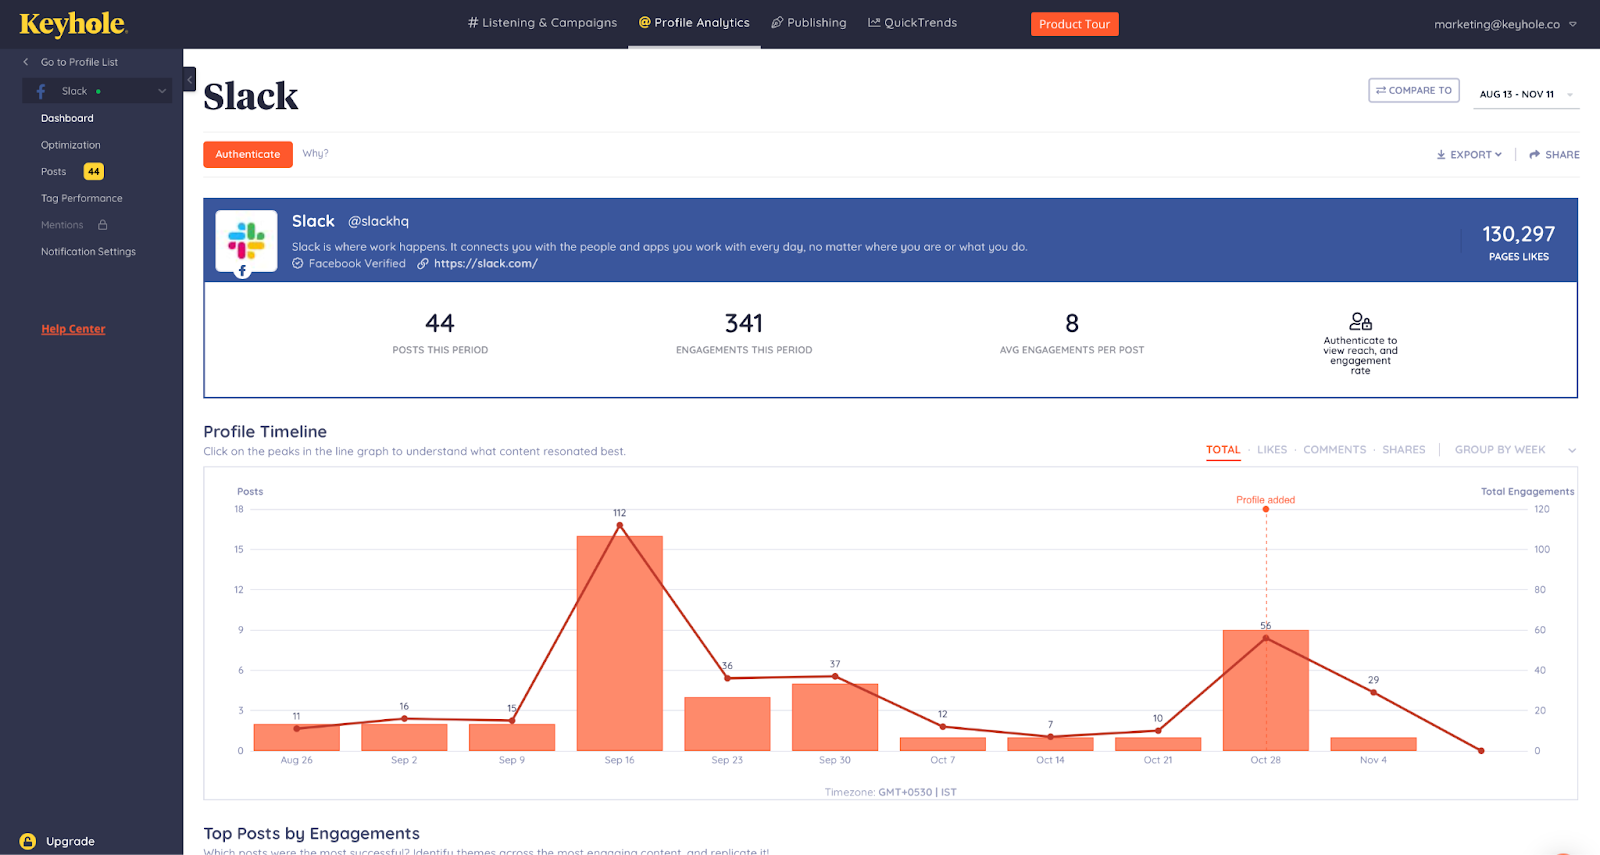The height and width of the screenshot is (855, 1600).
Task: Click the Slack logo profile picture
Action: point(246,240)
